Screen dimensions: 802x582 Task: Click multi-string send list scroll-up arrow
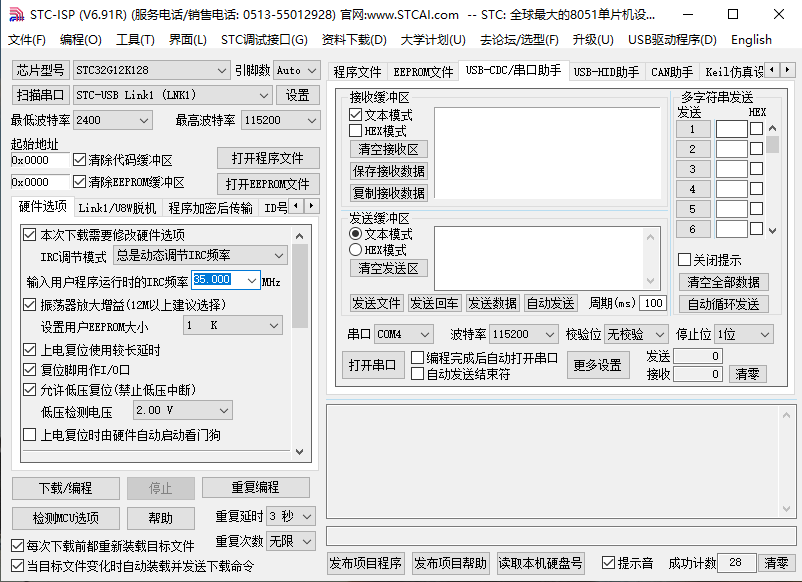[x=772, y=128]
